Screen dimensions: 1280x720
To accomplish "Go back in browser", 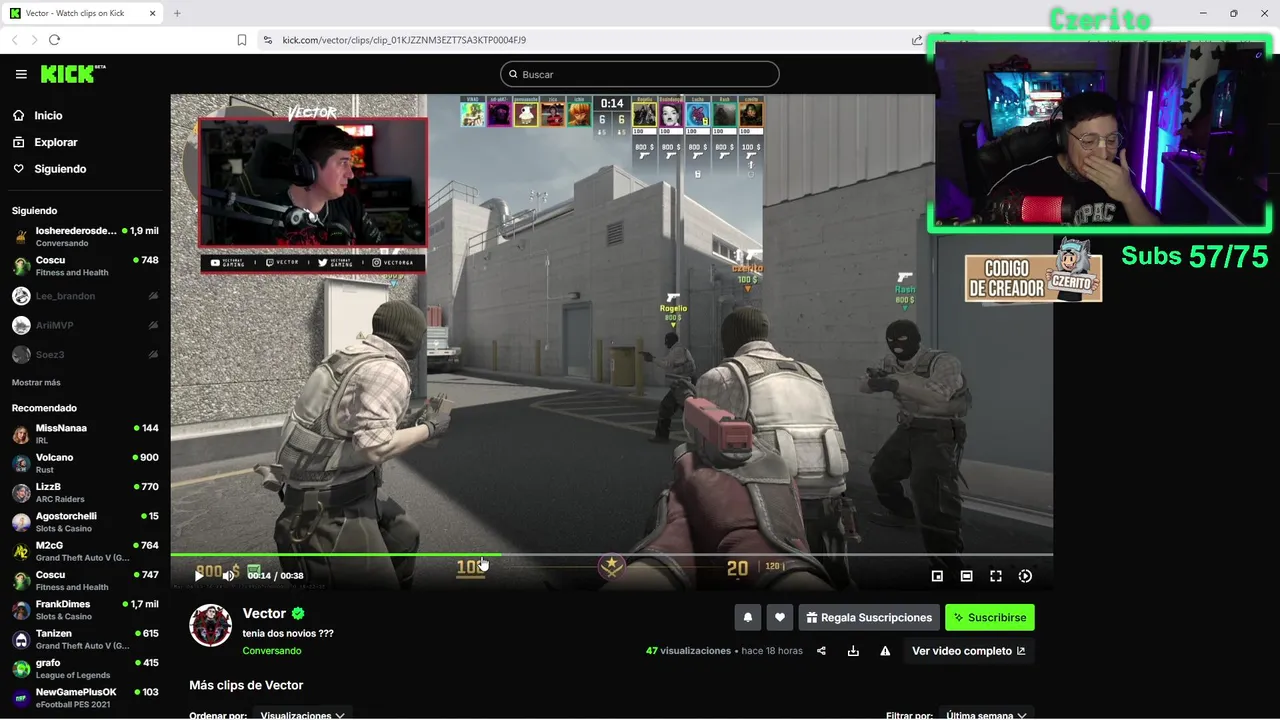I will click(x=14, y=40).
